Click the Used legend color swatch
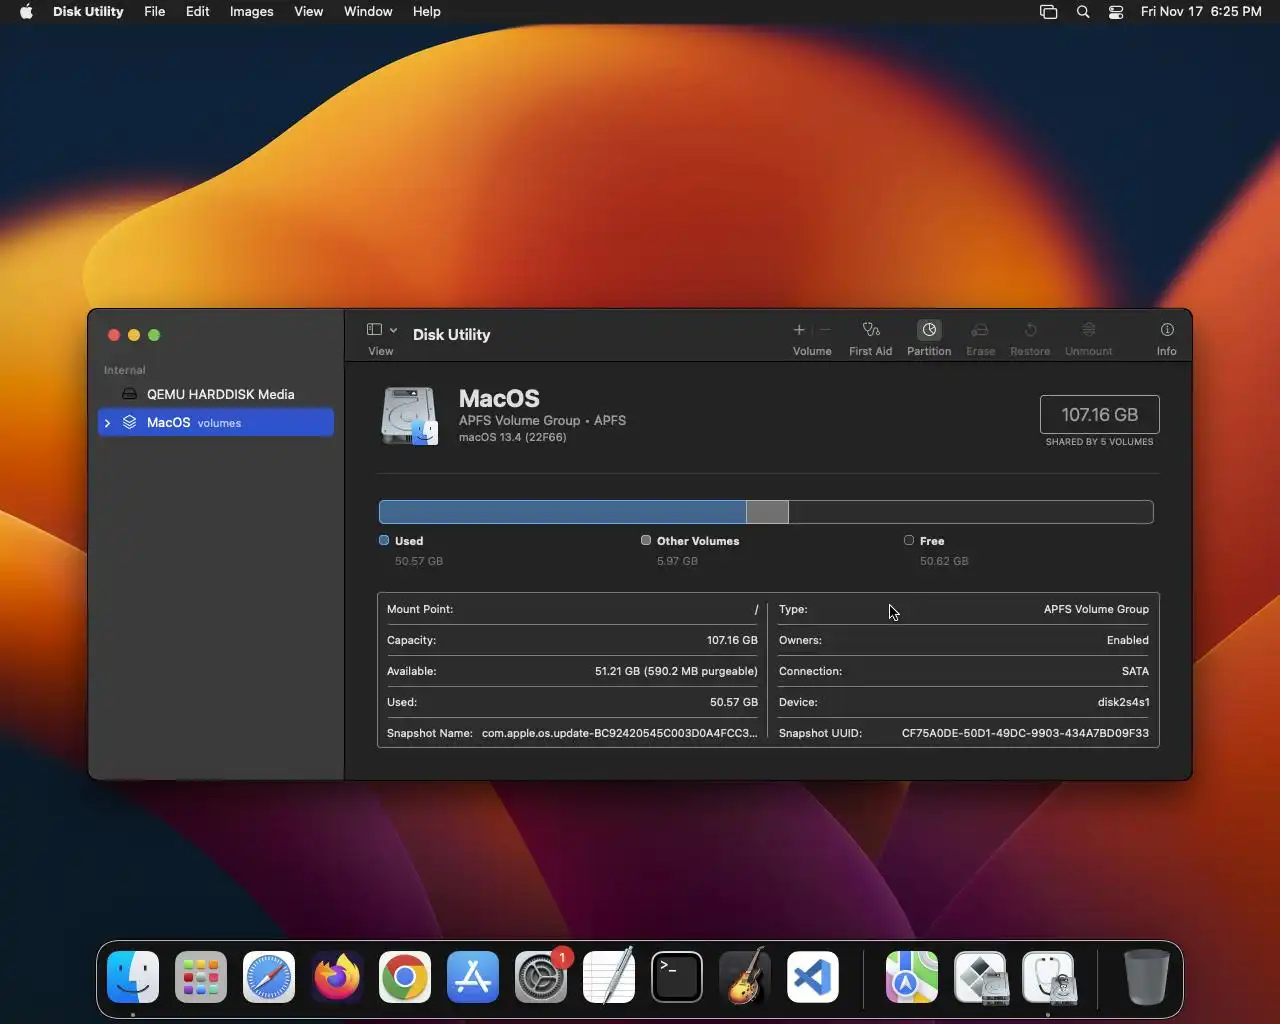The width and height of the screenshot is (1280, 1024). point(384,540)
